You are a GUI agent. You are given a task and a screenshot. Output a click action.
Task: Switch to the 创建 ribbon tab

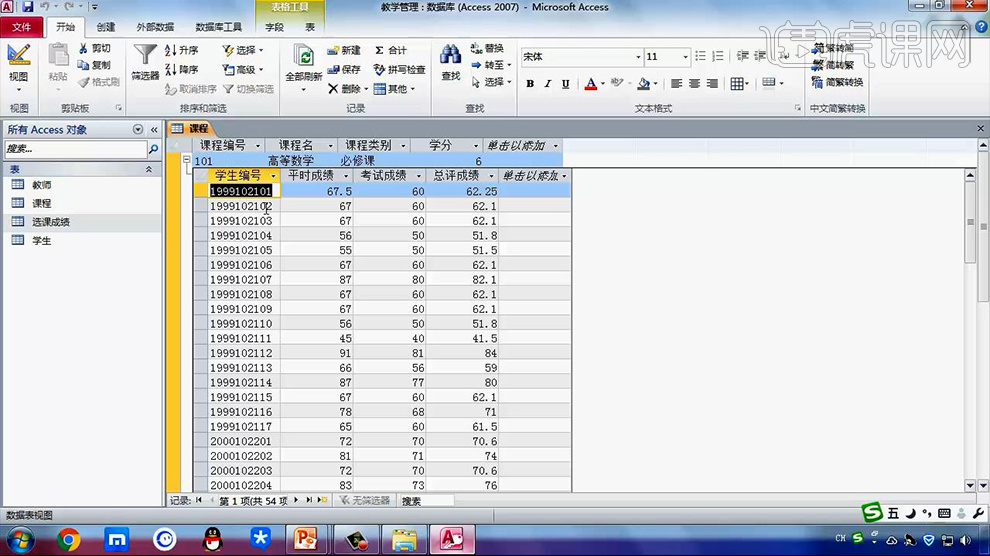coord(105,27)
